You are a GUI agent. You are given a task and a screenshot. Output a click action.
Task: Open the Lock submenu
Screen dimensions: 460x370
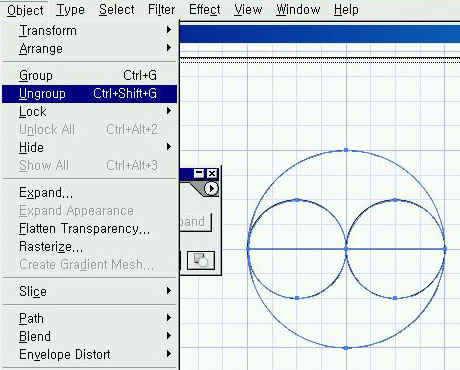89,112
